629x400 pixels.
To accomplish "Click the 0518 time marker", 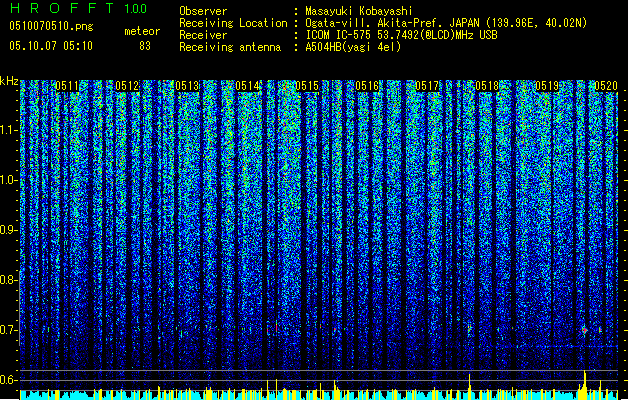I will pyautogui.click(x=487, y=86).
